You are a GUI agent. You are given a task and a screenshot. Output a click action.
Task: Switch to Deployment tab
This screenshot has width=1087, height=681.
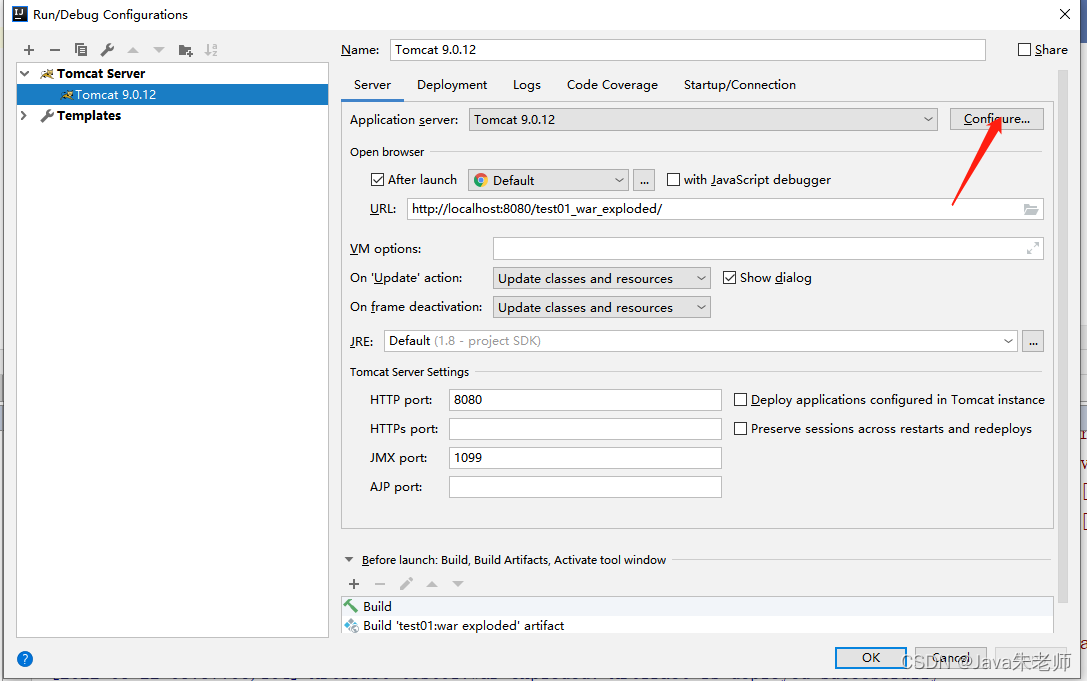[x=452, y=85]
